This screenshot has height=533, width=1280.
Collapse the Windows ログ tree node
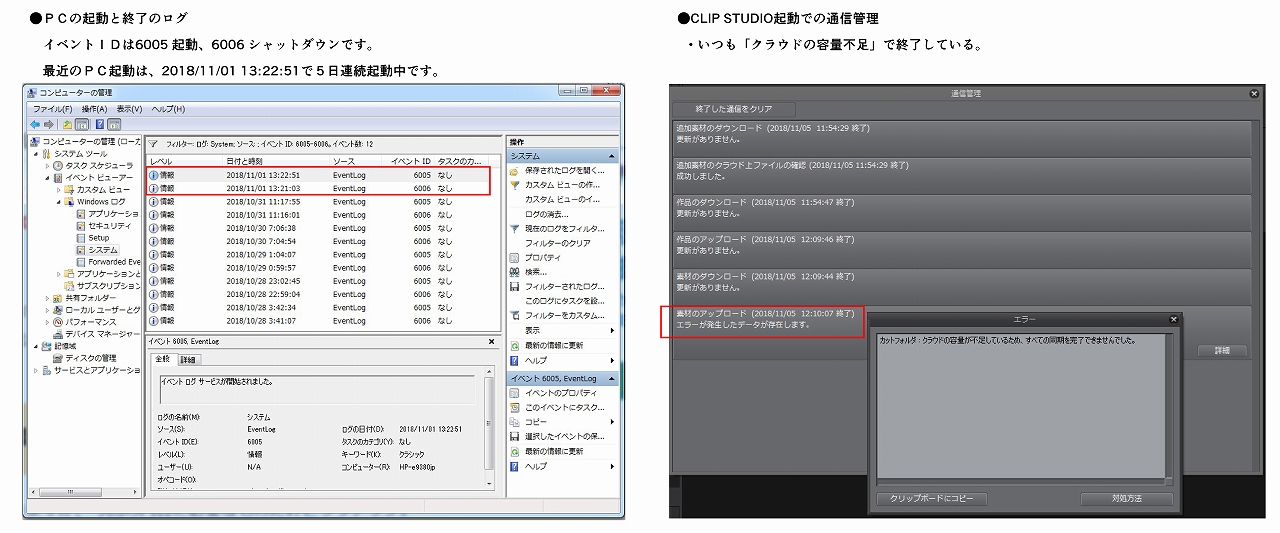point(58,201)
